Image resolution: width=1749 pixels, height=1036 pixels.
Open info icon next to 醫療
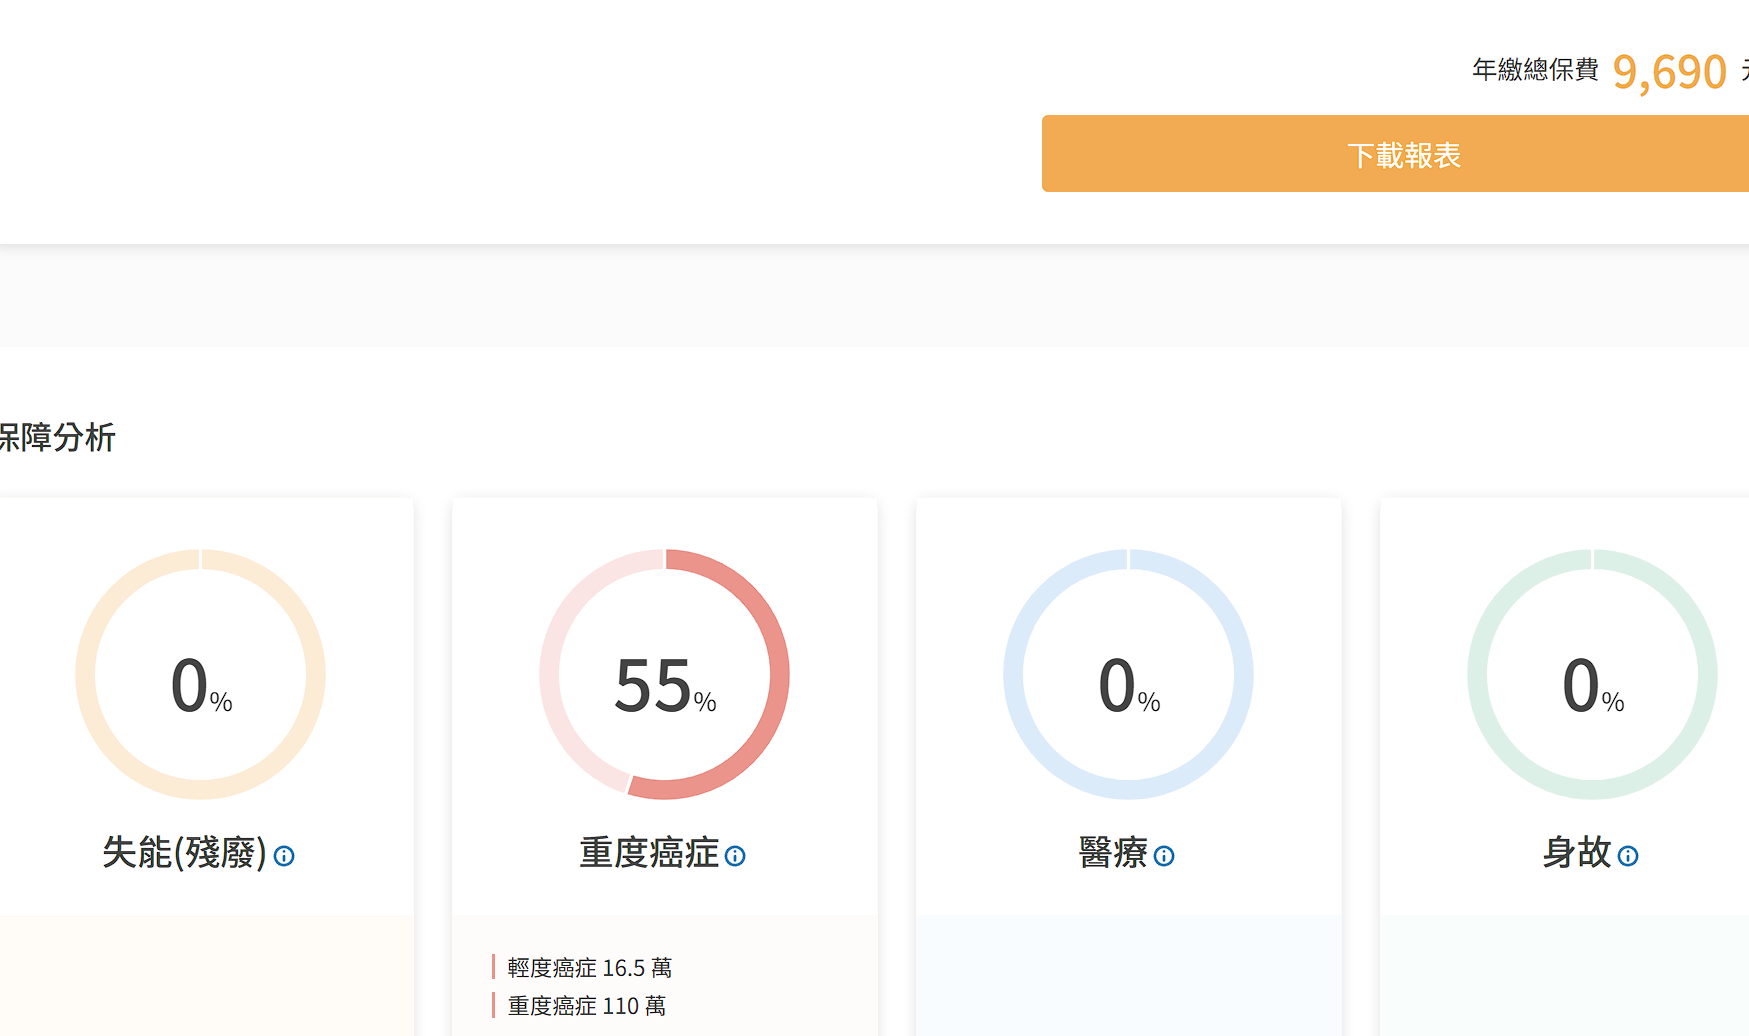[1164, 856]
